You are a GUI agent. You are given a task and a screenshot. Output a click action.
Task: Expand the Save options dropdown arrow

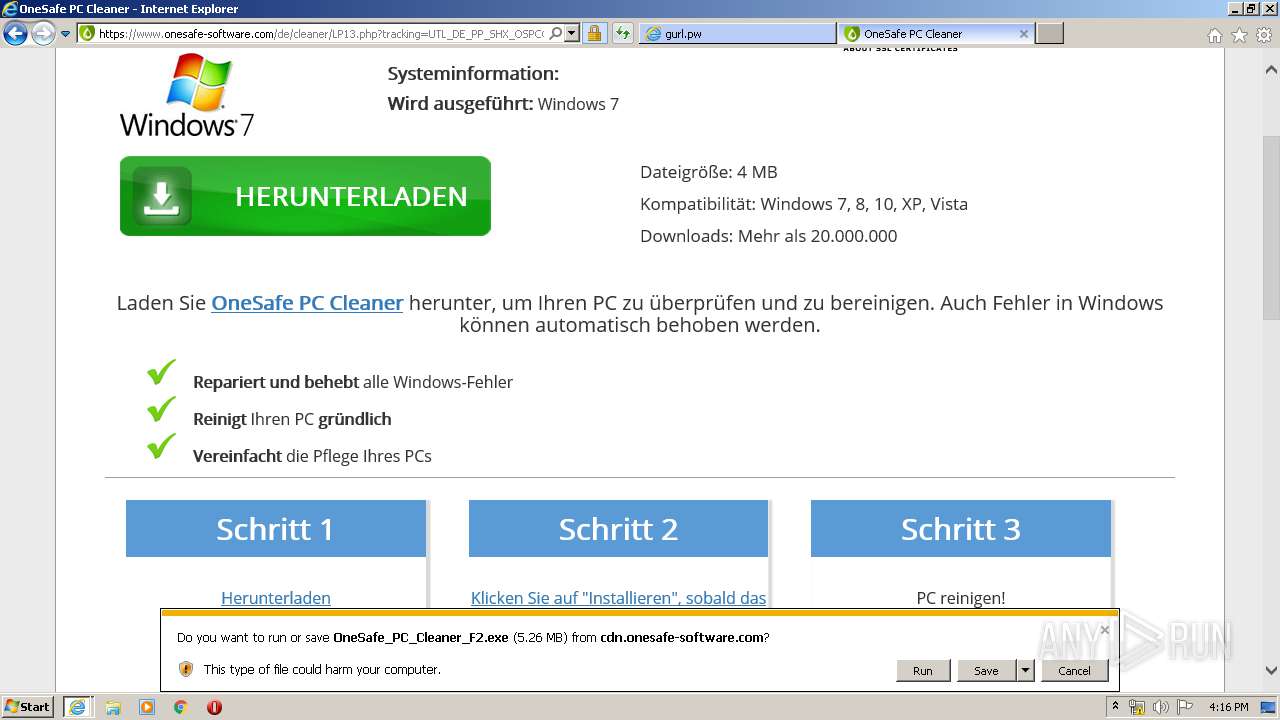click(x=1025, y=670)
